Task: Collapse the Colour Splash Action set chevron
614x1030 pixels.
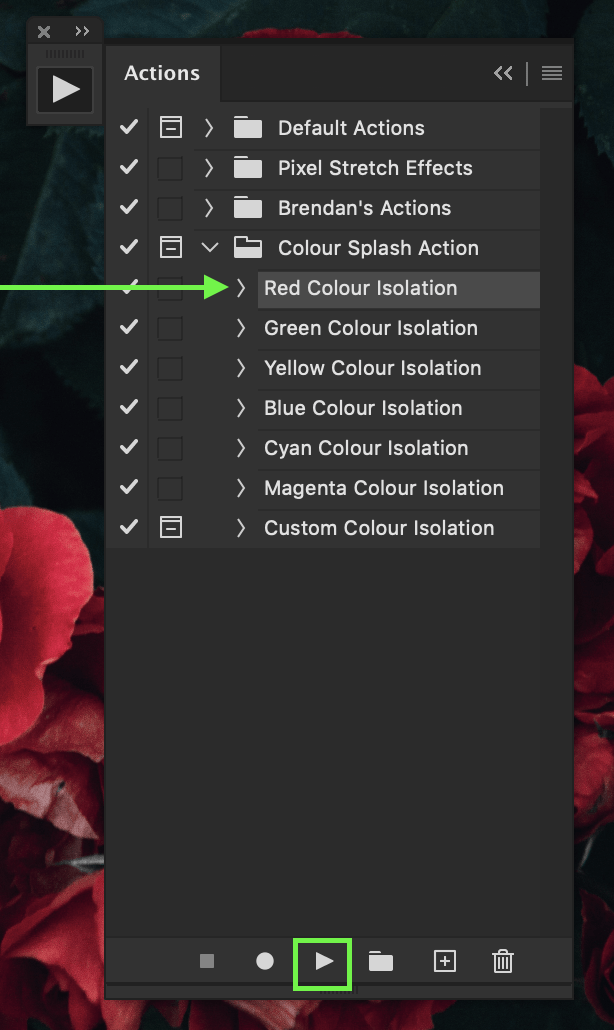Action: (209, 248)
